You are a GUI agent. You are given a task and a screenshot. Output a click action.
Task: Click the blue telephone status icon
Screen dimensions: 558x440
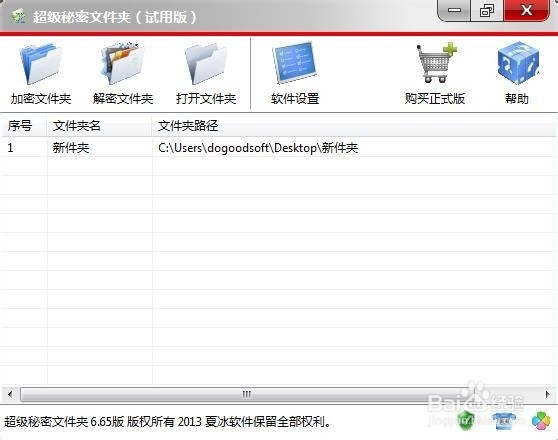click(x=504, y=421)
